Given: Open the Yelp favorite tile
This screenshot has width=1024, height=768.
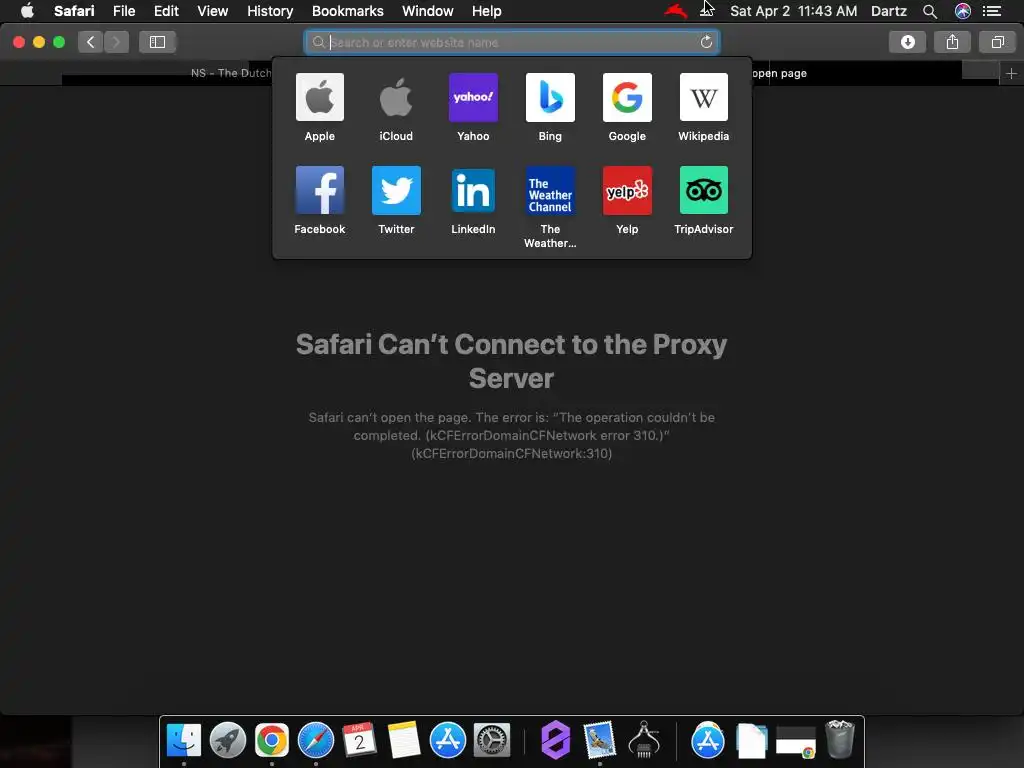Looking at the screenshot, I should pos(627,190).
